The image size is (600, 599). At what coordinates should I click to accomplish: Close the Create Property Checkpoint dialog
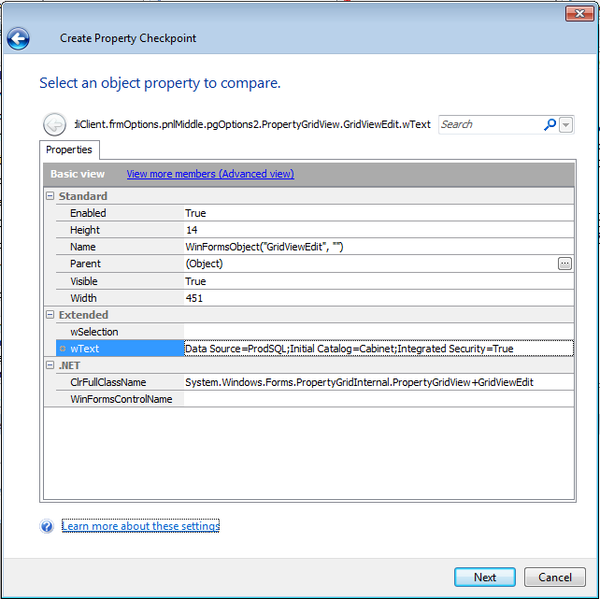tap(576, 13)
